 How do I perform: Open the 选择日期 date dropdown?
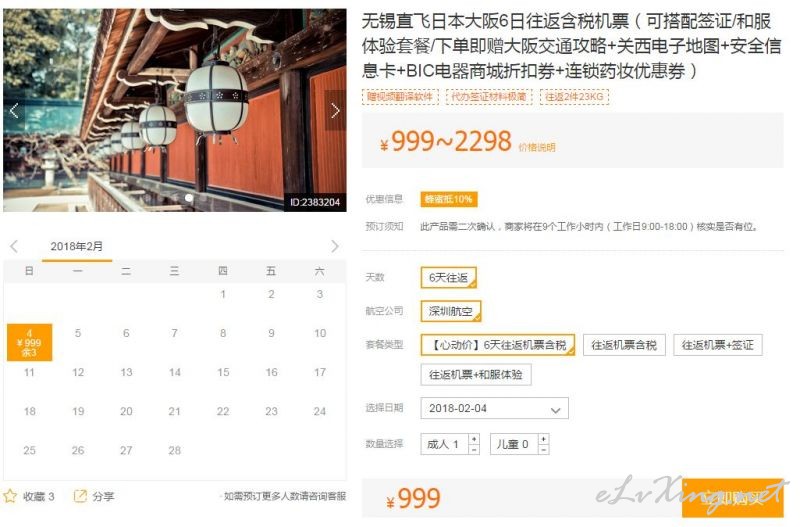(x=494, y=408)
